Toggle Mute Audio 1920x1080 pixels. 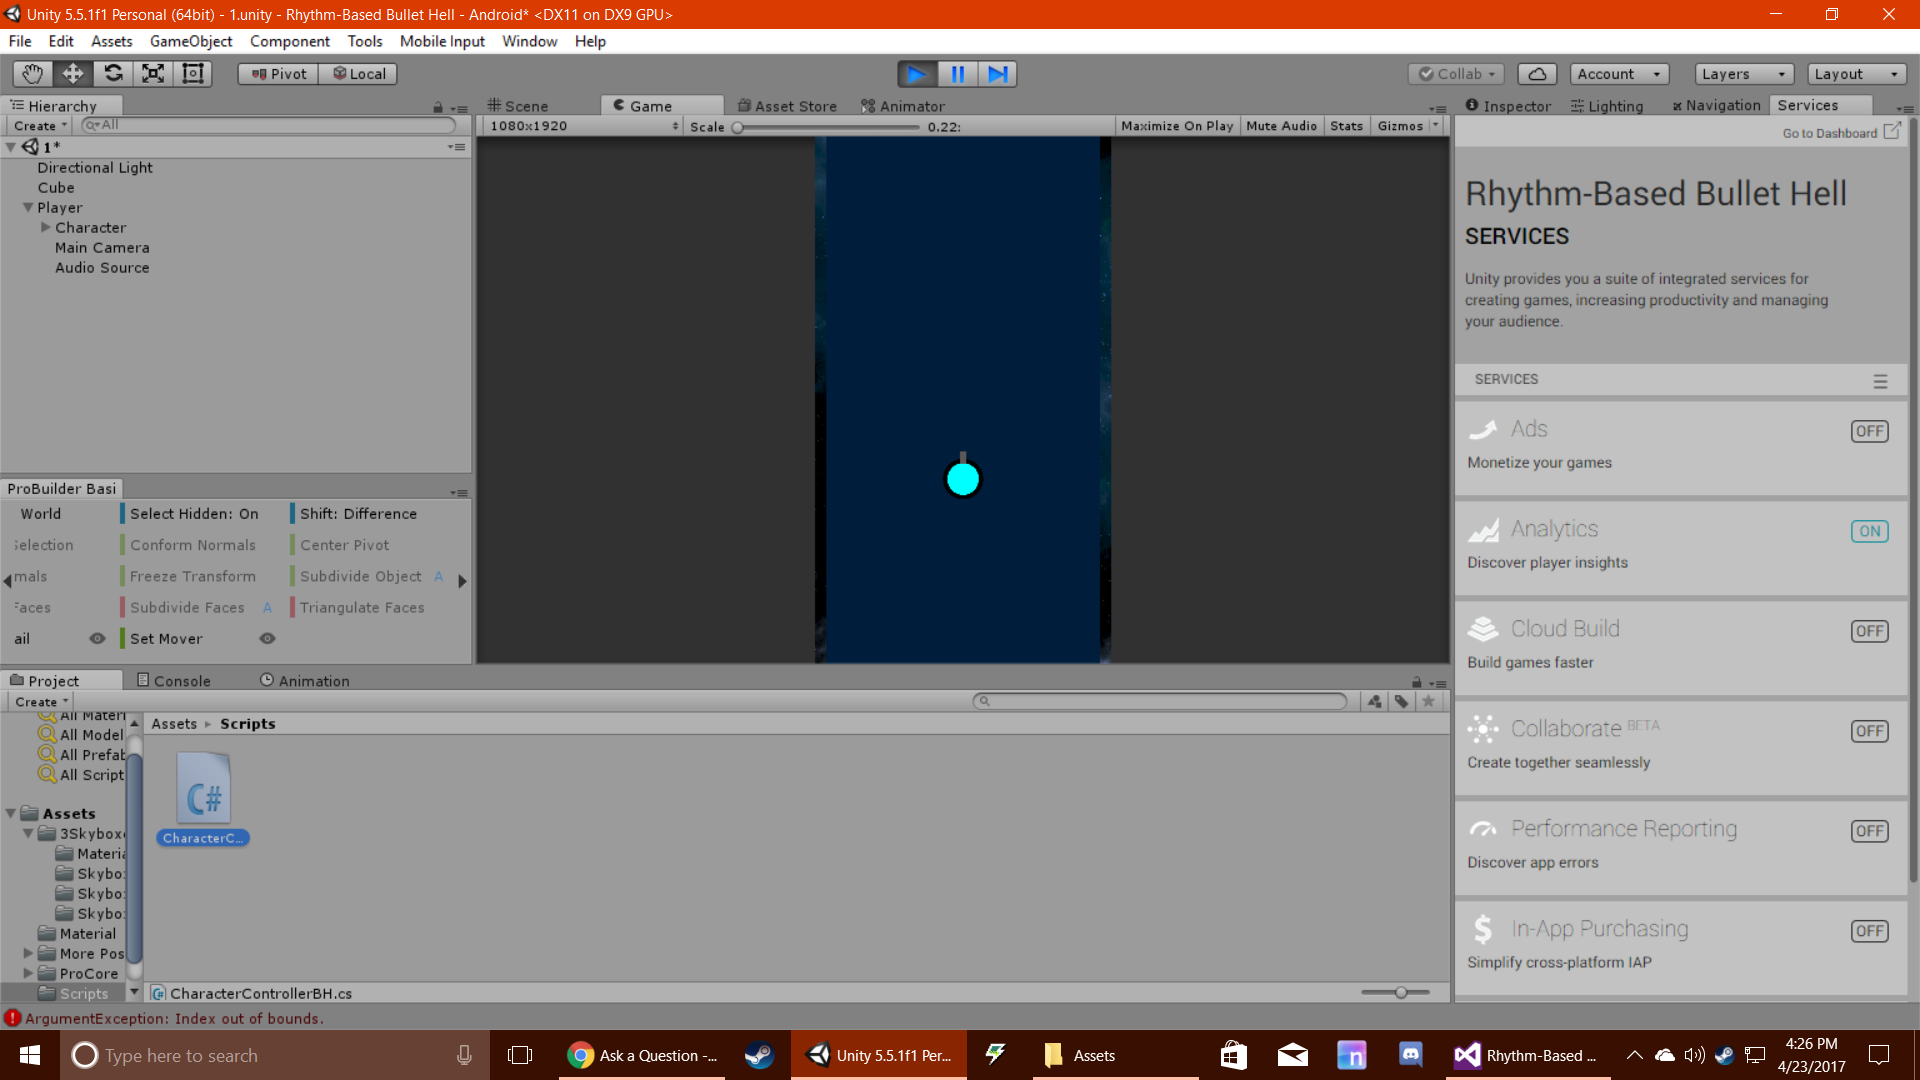pos(1281,126)
